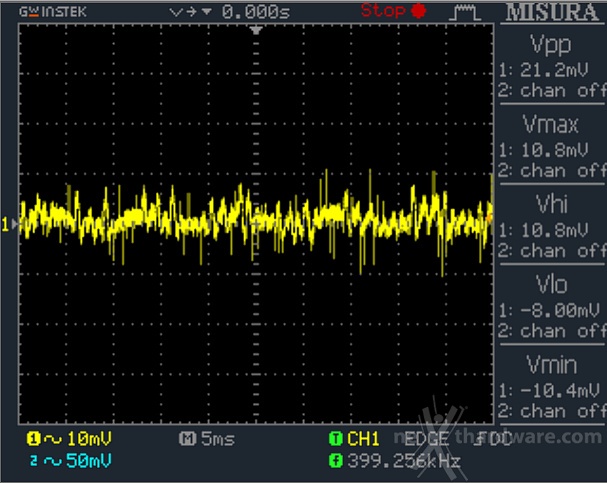Click the Vmax value 10.8mV
The width and height of the screenshot is (607, 483).
pyautogui.click(x=554, y=150)
